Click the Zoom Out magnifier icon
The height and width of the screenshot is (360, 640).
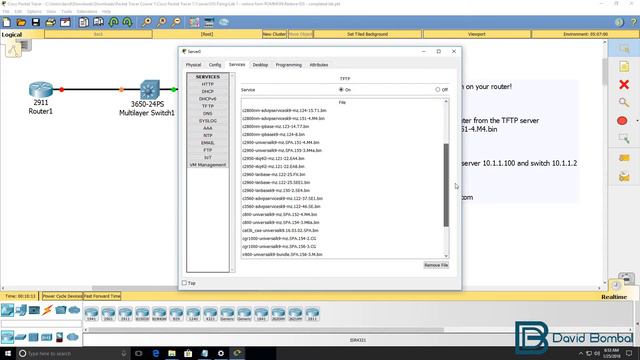click(x=176, y=22)
